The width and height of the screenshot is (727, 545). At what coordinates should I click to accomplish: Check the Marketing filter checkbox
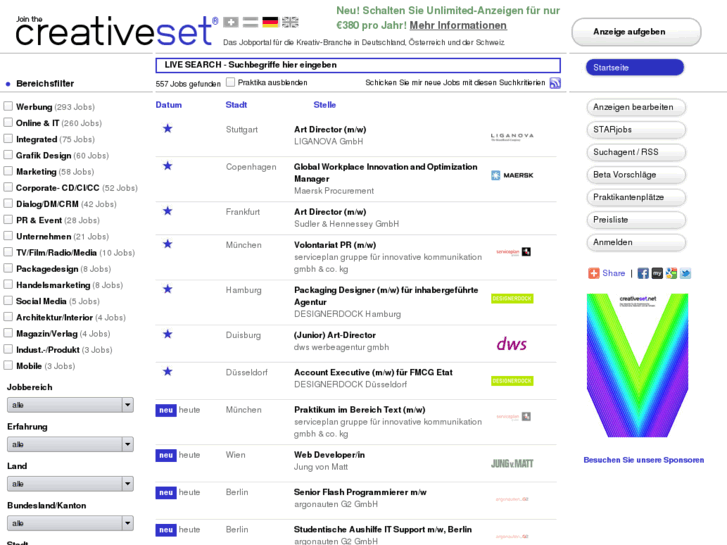8,171
